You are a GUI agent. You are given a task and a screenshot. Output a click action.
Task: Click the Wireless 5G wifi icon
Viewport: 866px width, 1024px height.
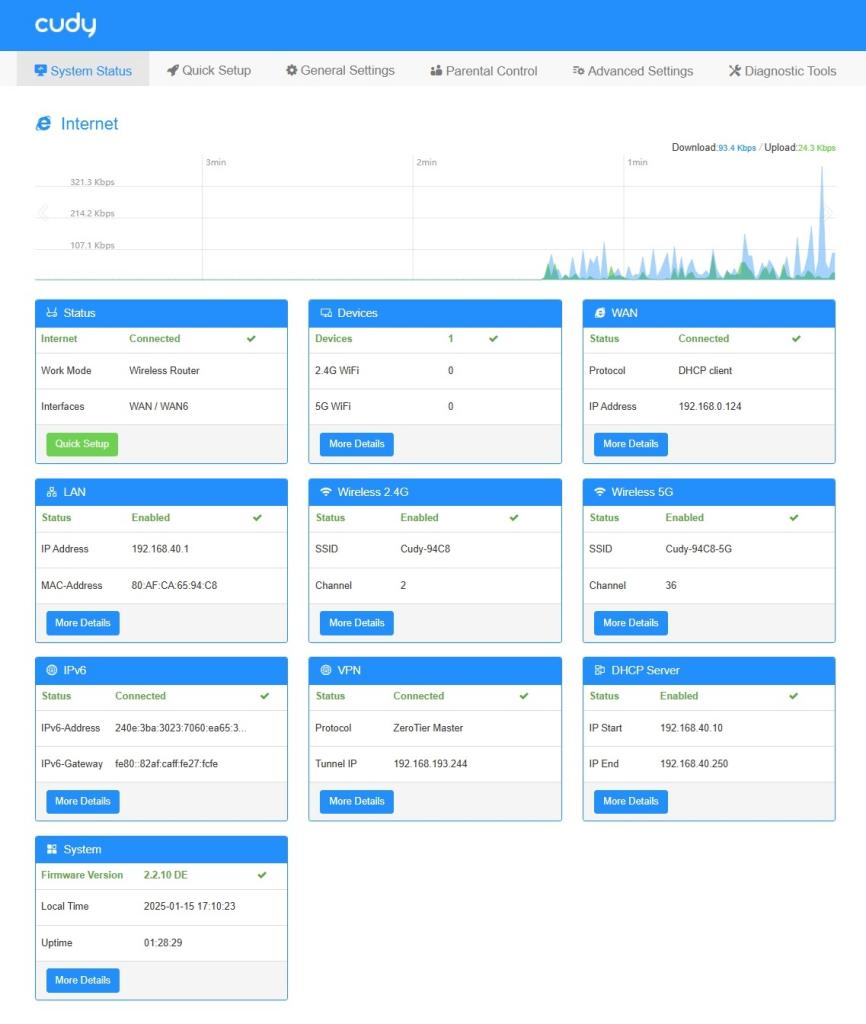click(600, 492)
